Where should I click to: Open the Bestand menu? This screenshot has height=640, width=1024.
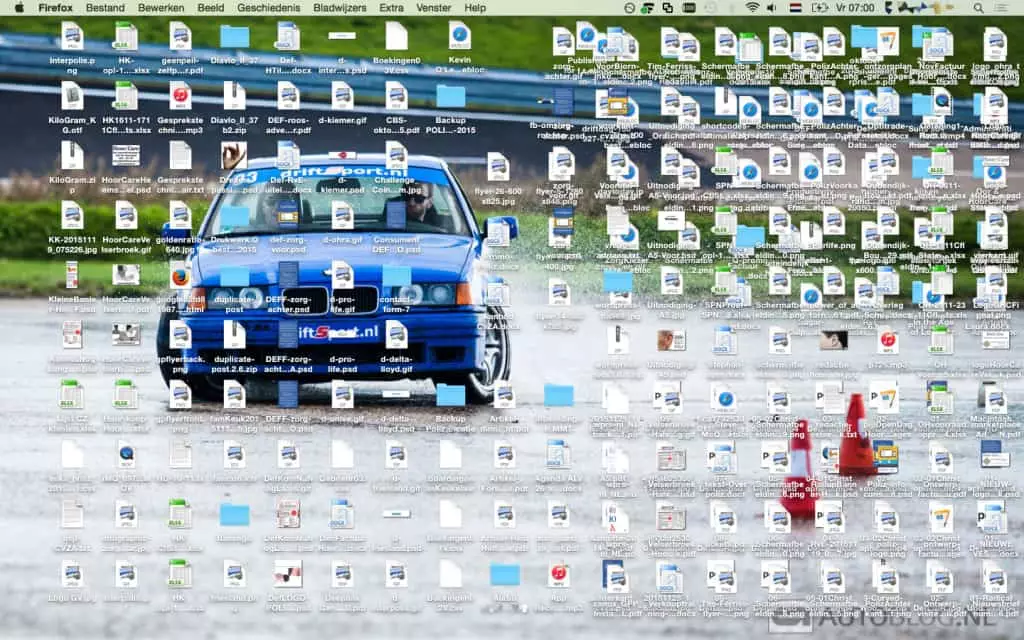click(105, 8)
